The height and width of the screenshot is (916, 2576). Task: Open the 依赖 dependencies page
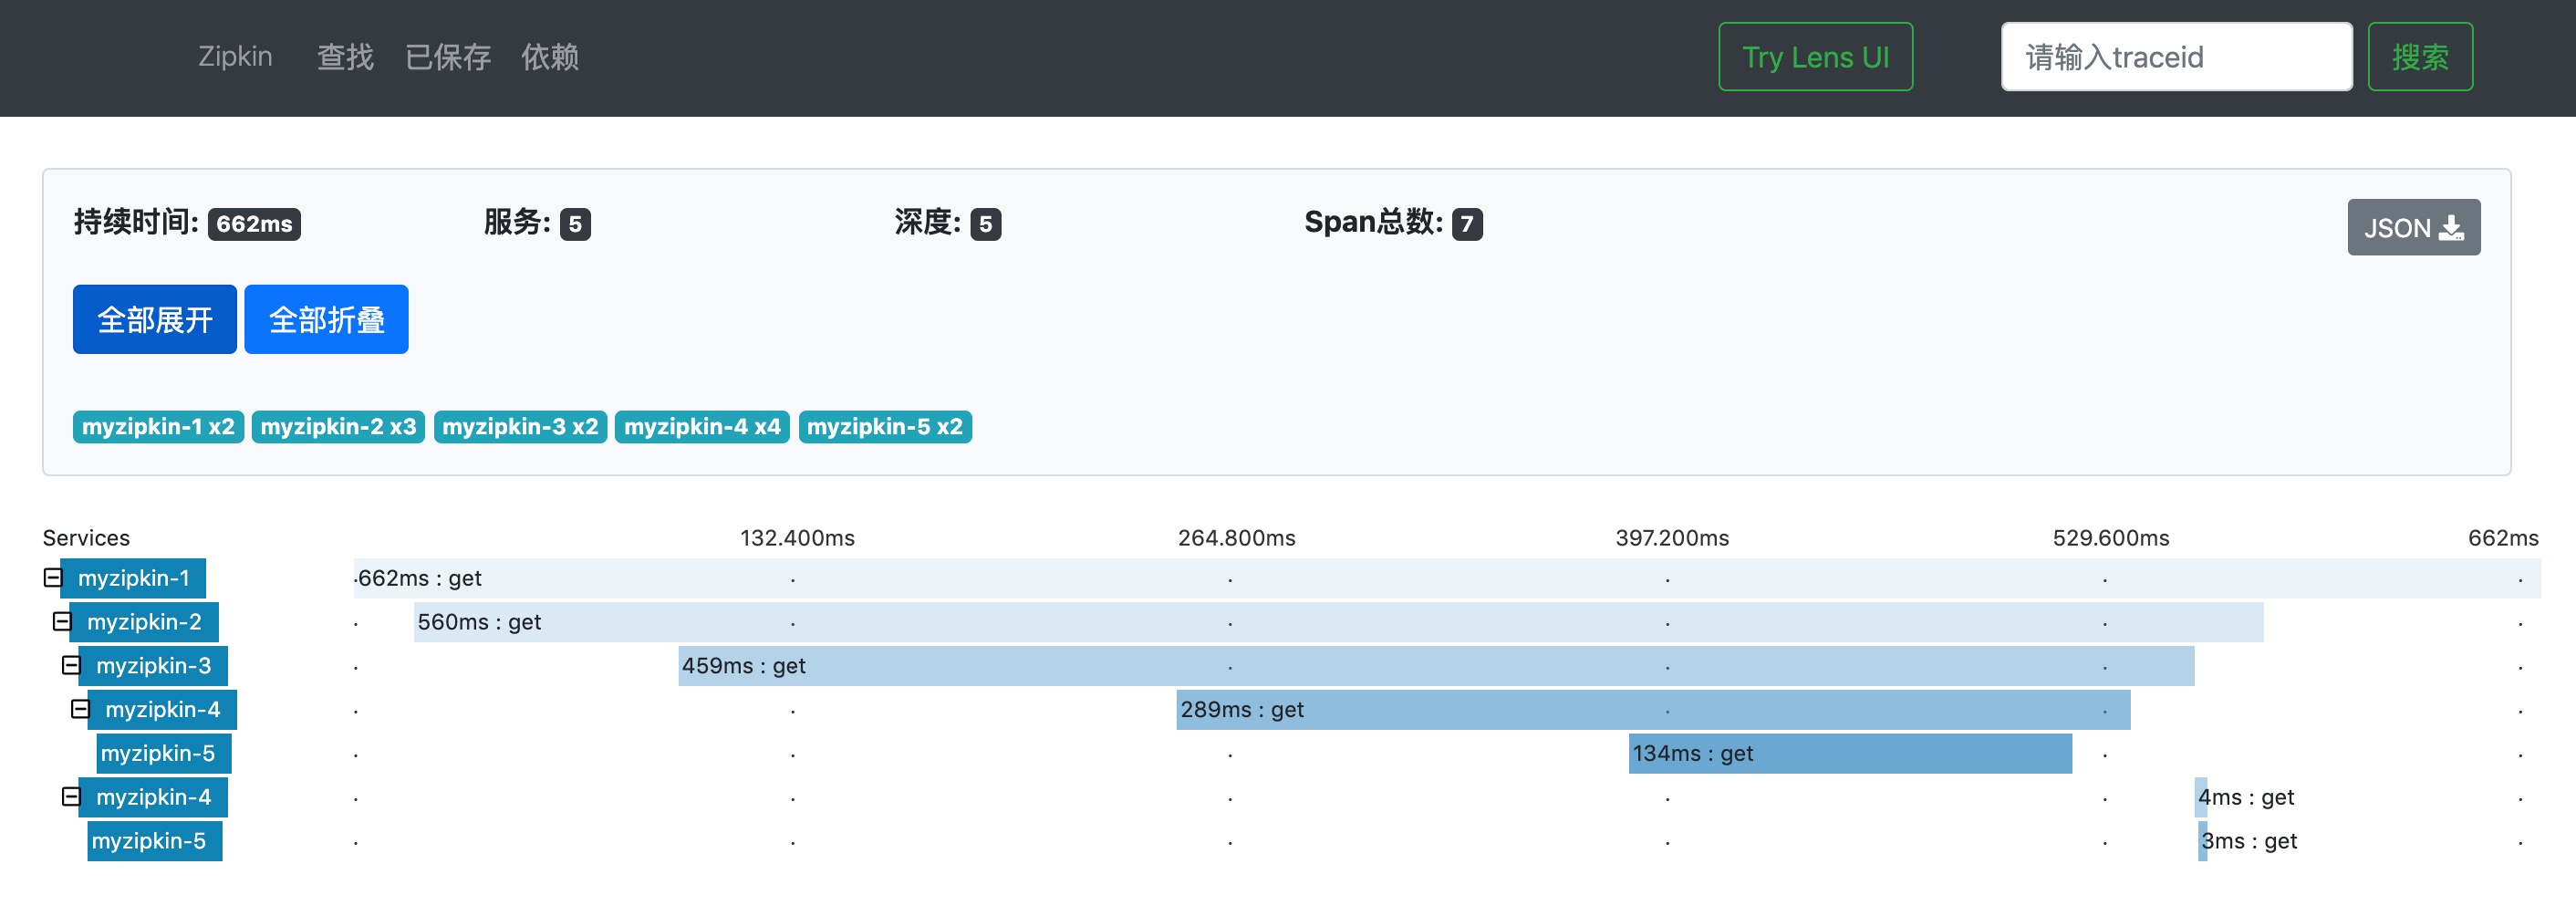[x=550, y=57]
